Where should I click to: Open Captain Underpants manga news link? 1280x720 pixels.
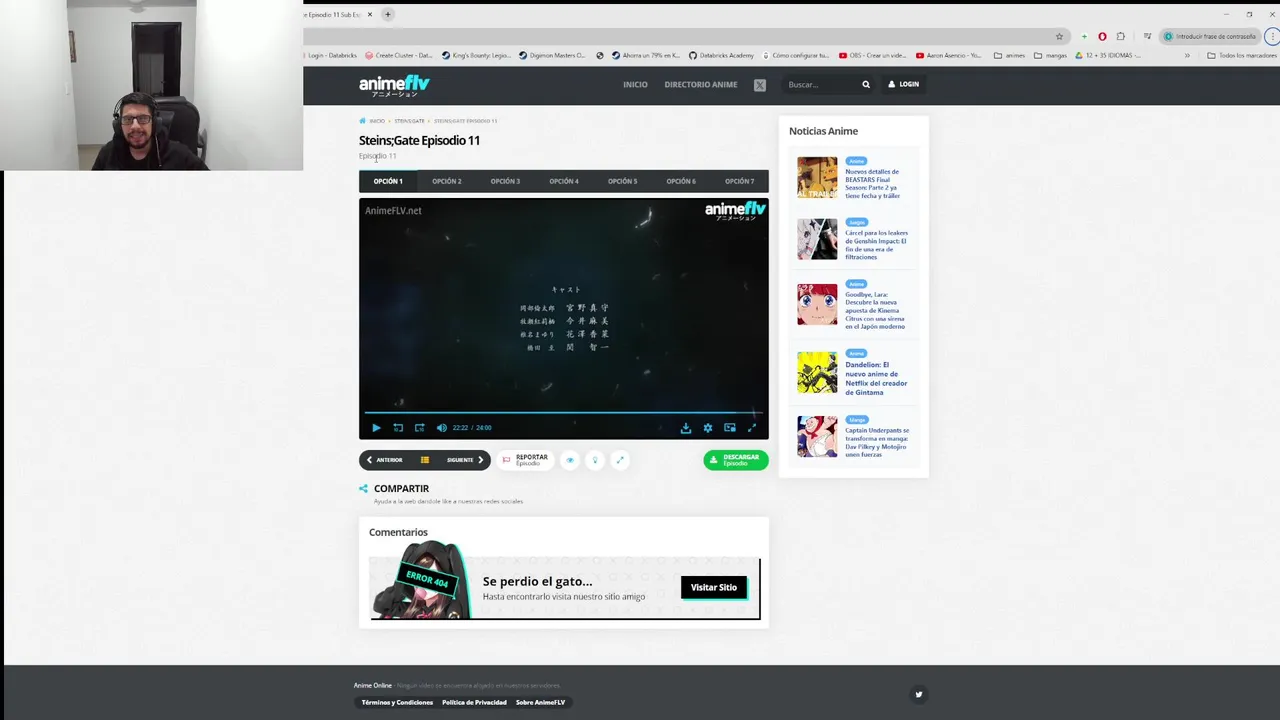[x=877, y=442]
